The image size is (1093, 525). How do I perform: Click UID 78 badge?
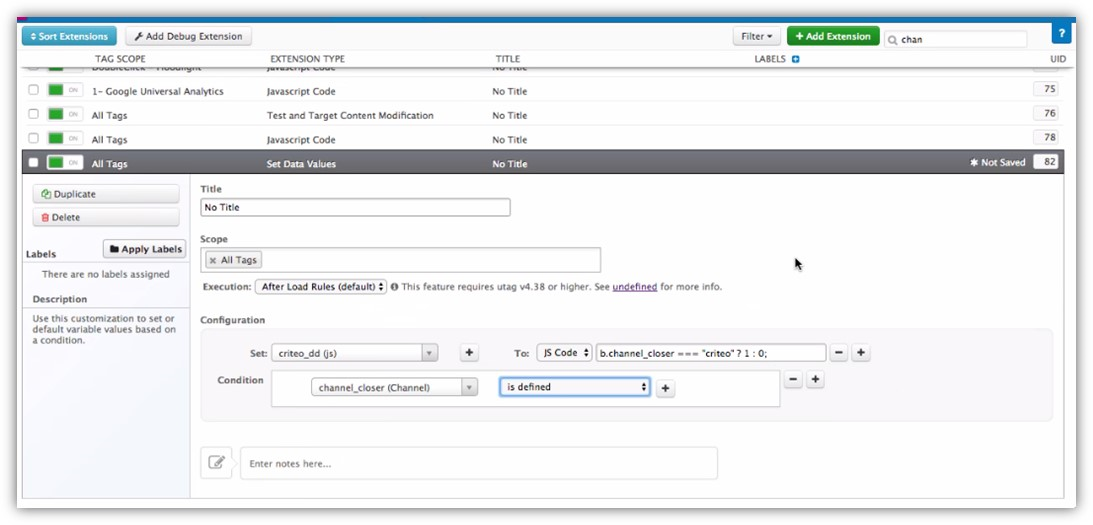[x=1046, y=138]
